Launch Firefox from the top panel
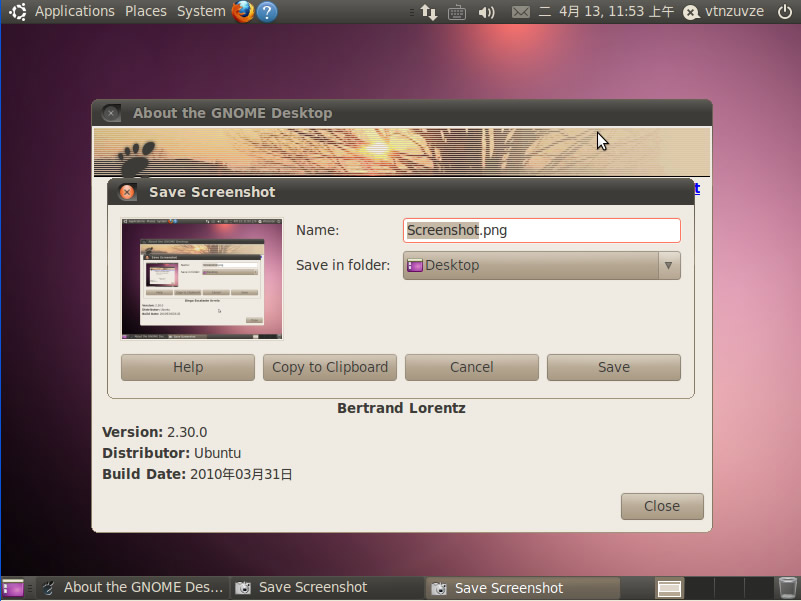801x601 pixels. tap(243, 11)
